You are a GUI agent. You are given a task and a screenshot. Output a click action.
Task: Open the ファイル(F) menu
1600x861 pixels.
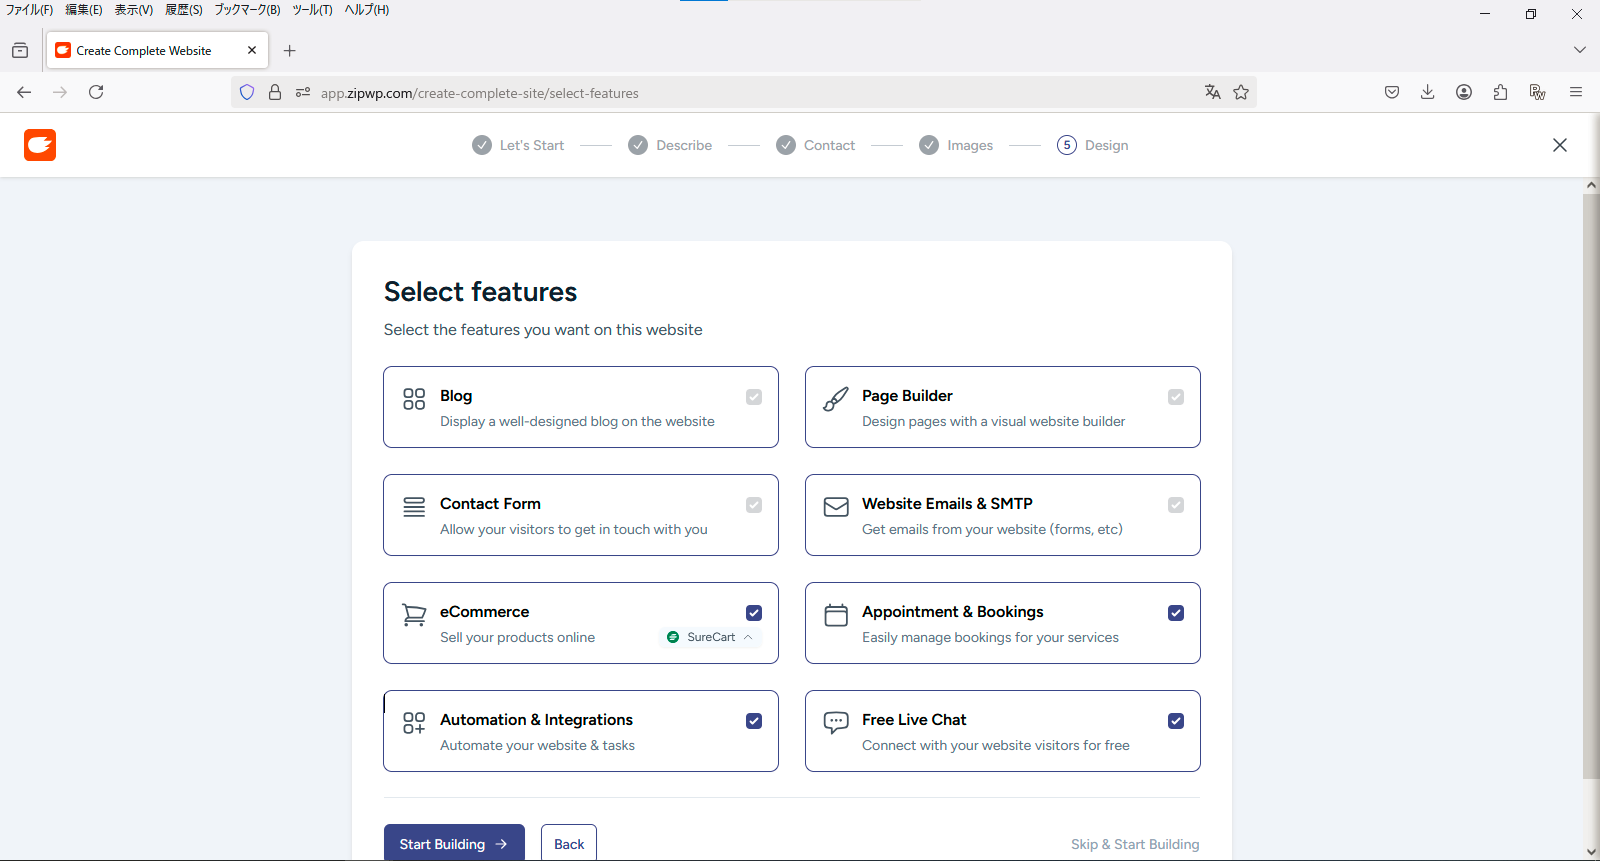click(x=30, y=10)
